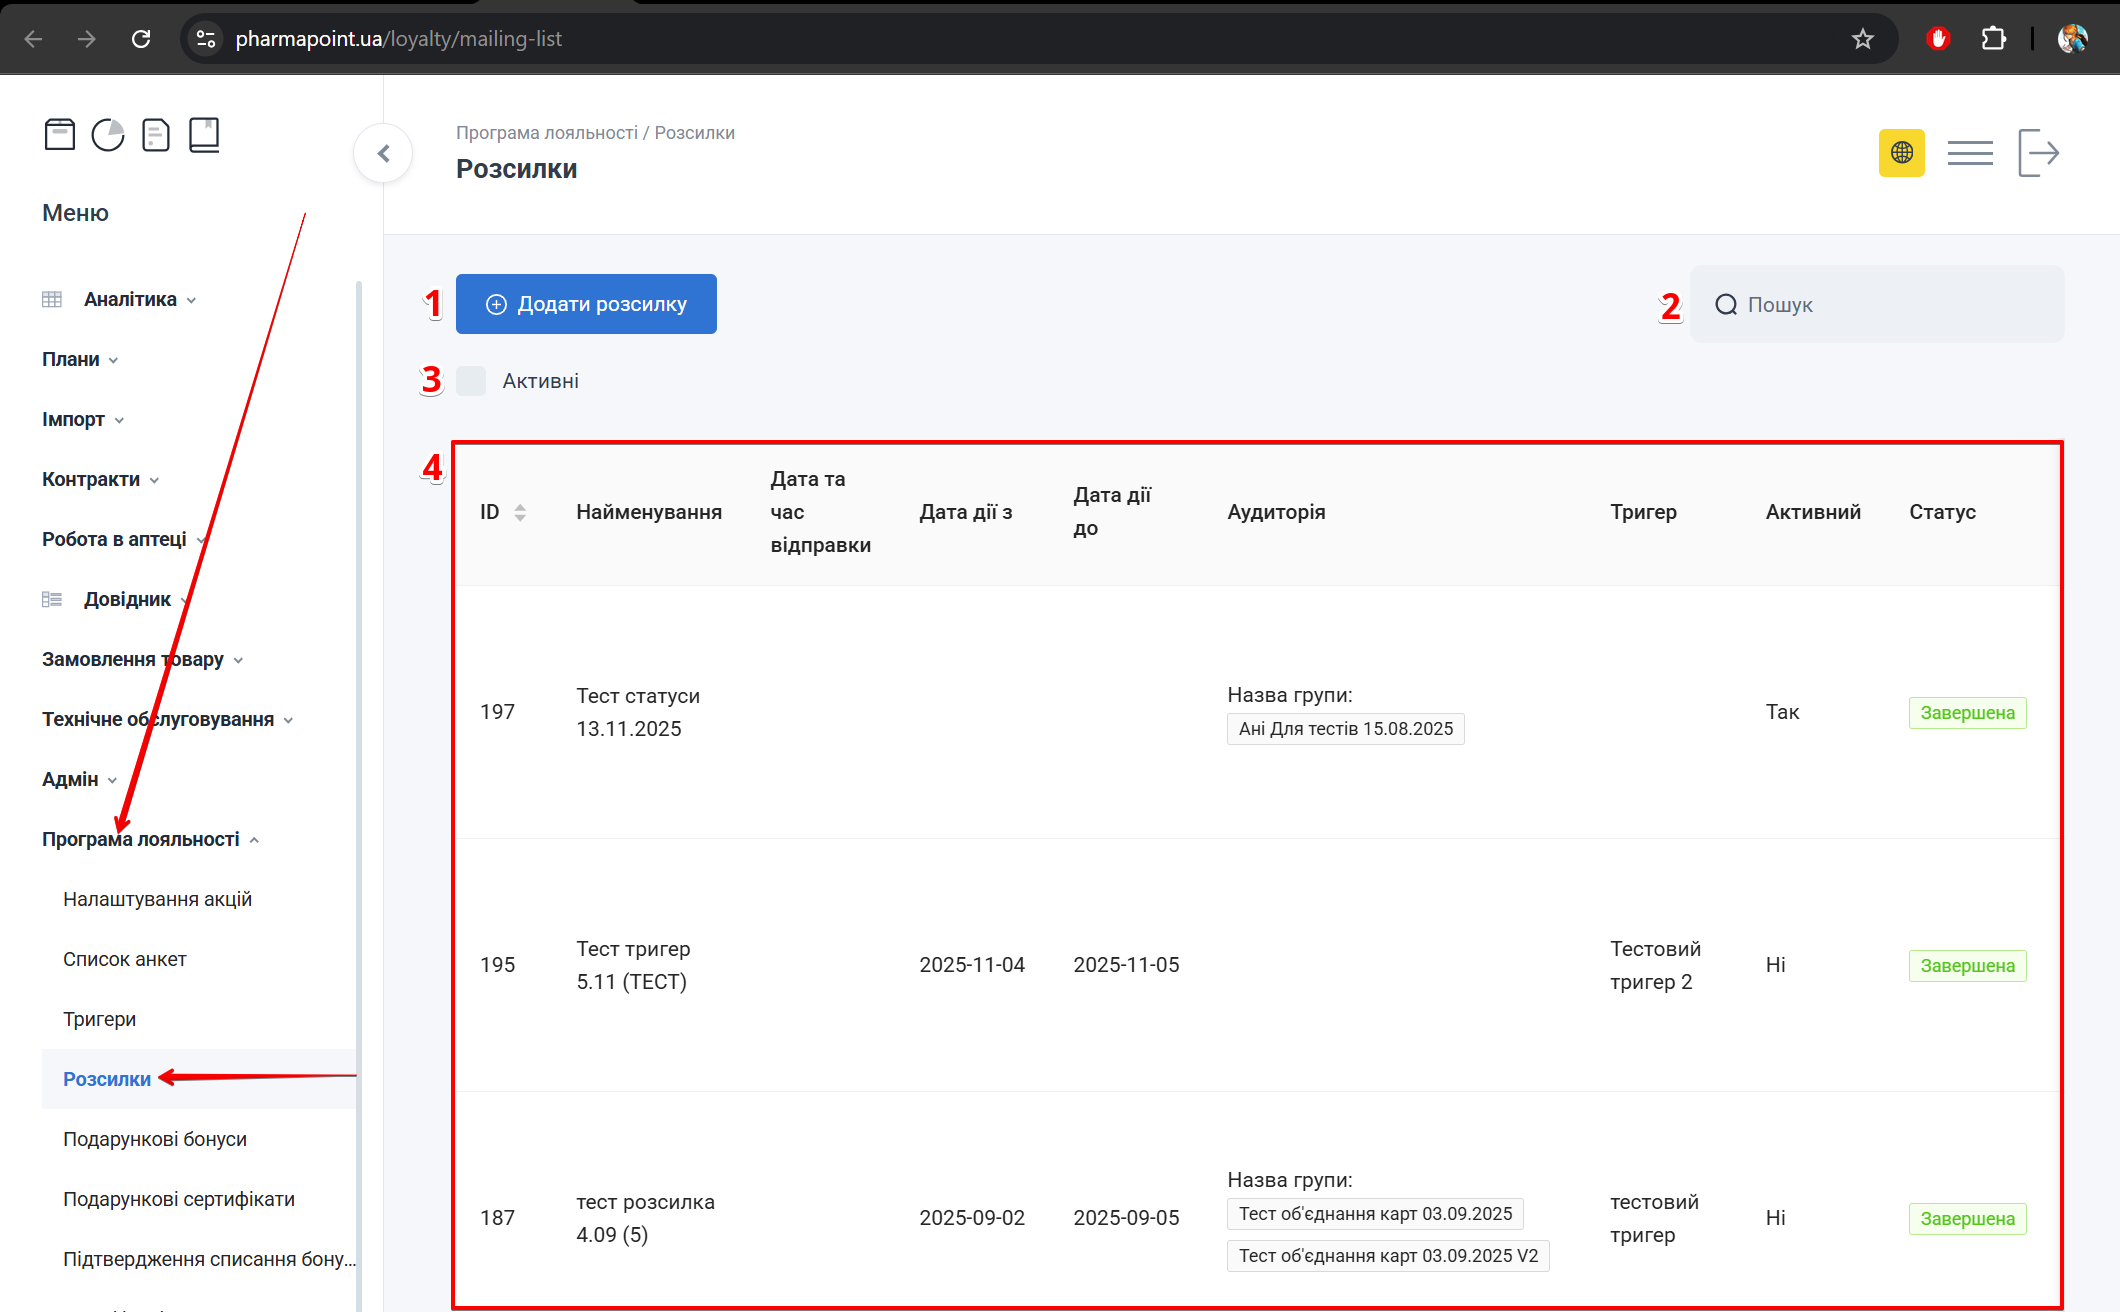
Task: Click the Завершена status badge for ID 197
Action: [1967, 713]
